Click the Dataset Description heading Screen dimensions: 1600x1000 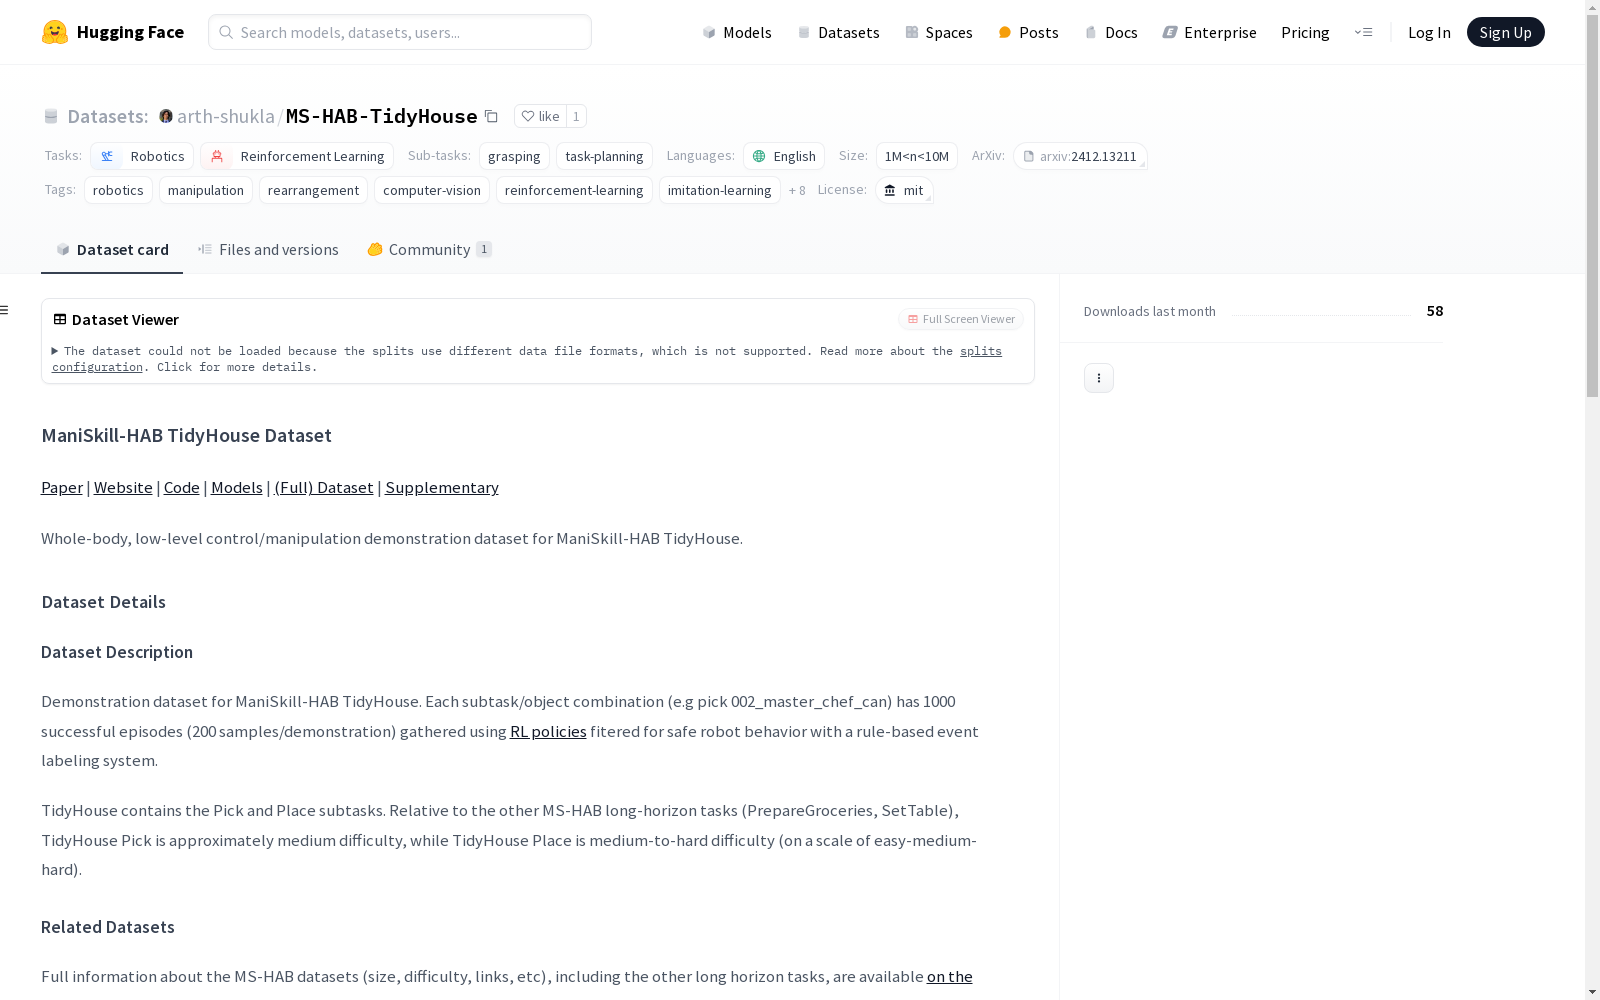coord(117,652)
